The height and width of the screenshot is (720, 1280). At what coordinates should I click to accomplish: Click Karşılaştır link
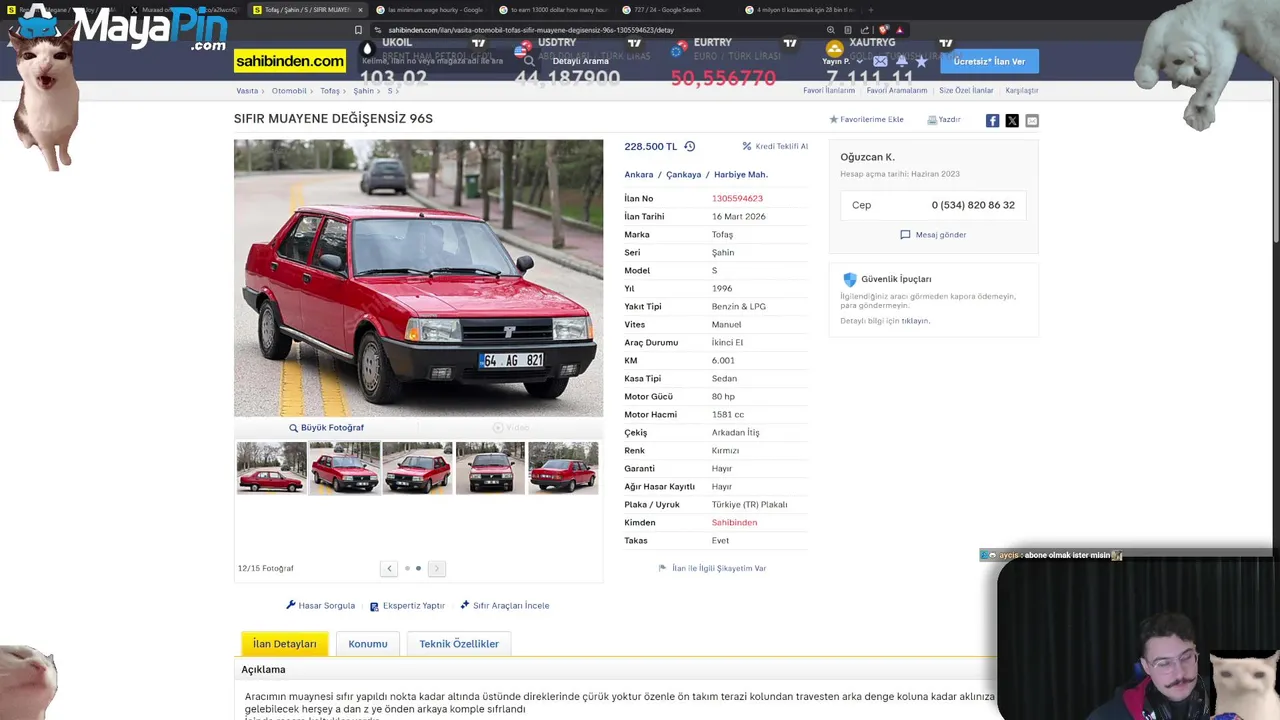point(1022,91)
